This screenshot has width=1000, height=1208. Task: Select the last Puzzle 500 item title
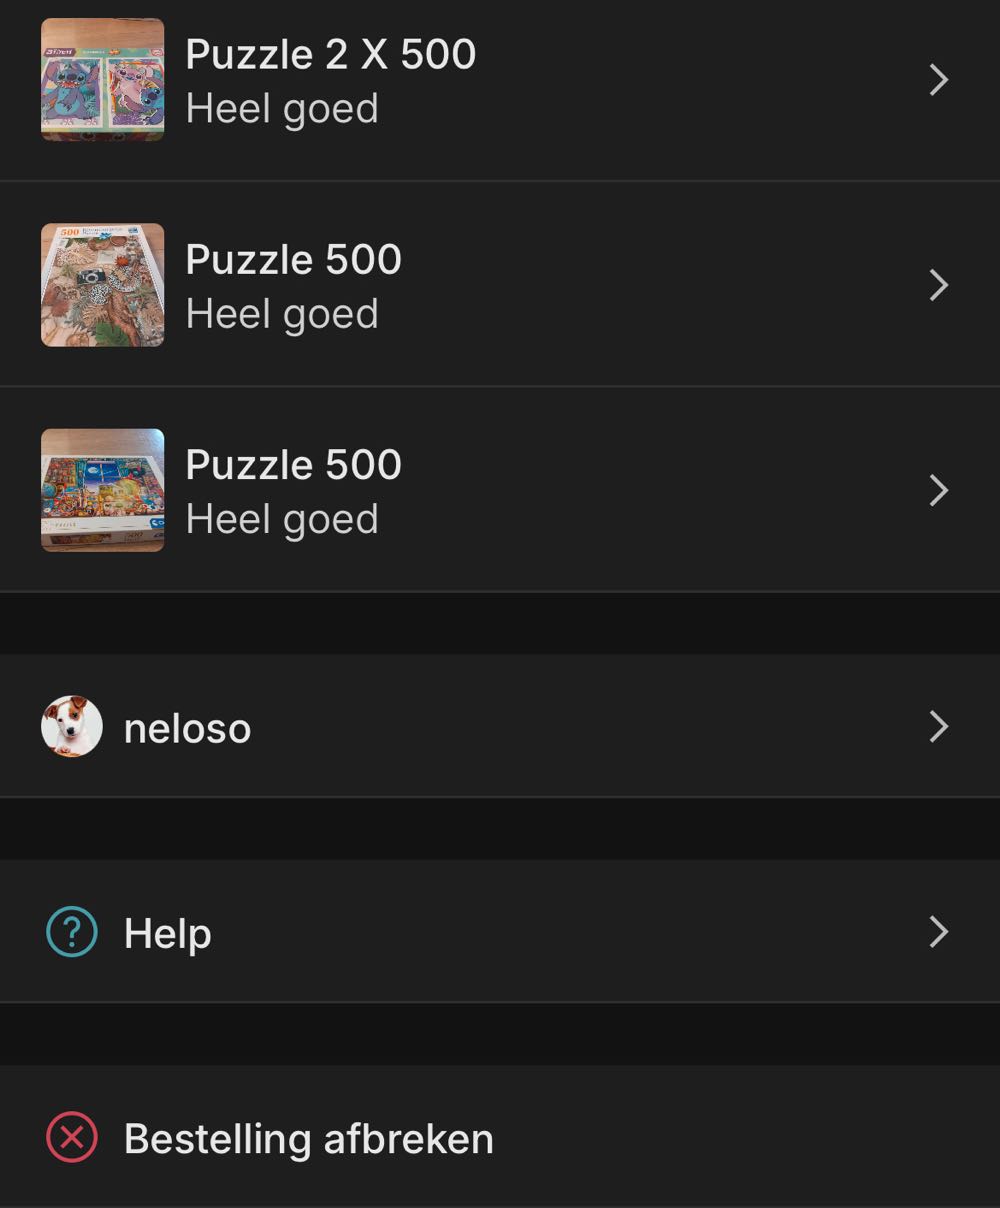pos(293,465)
